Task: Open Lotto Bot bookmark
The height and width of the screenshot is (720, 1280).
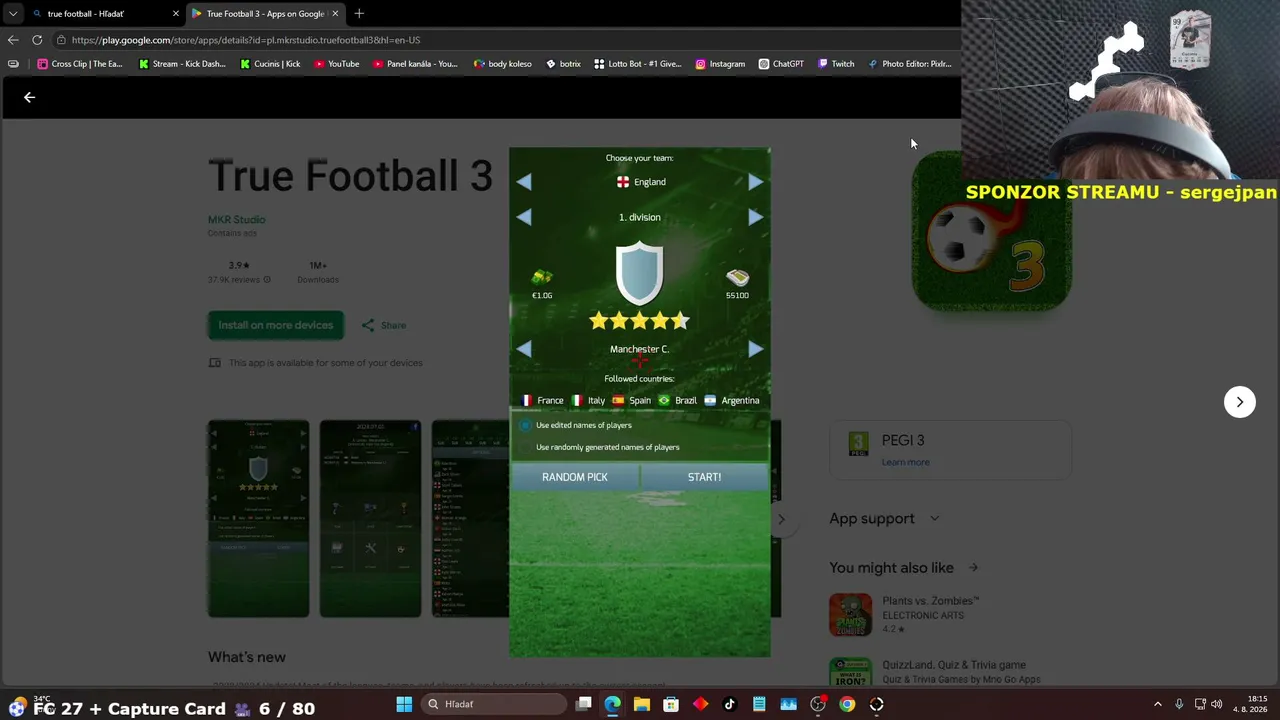Action: click(638, 64)
